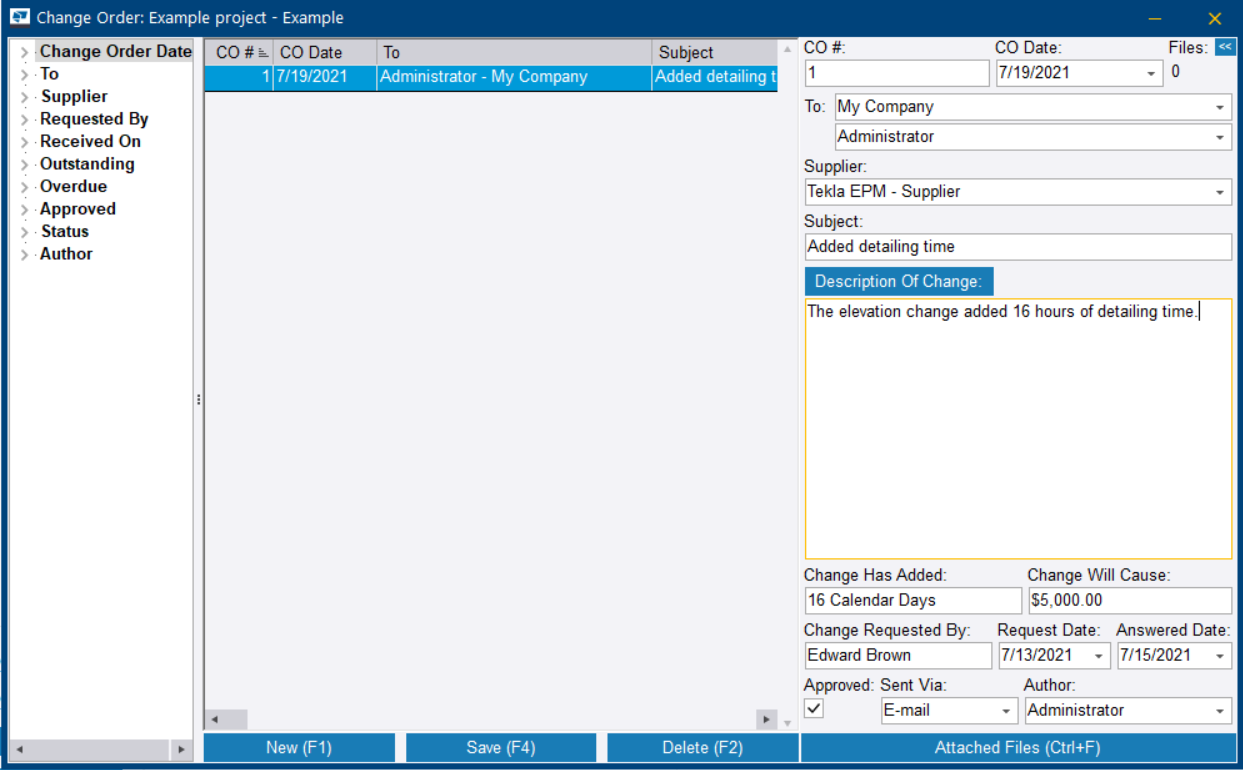The height and width of the screenshot is (770, 1243).
Task: Expand the Status item in the sidebar
Action: tap(23, 231)
